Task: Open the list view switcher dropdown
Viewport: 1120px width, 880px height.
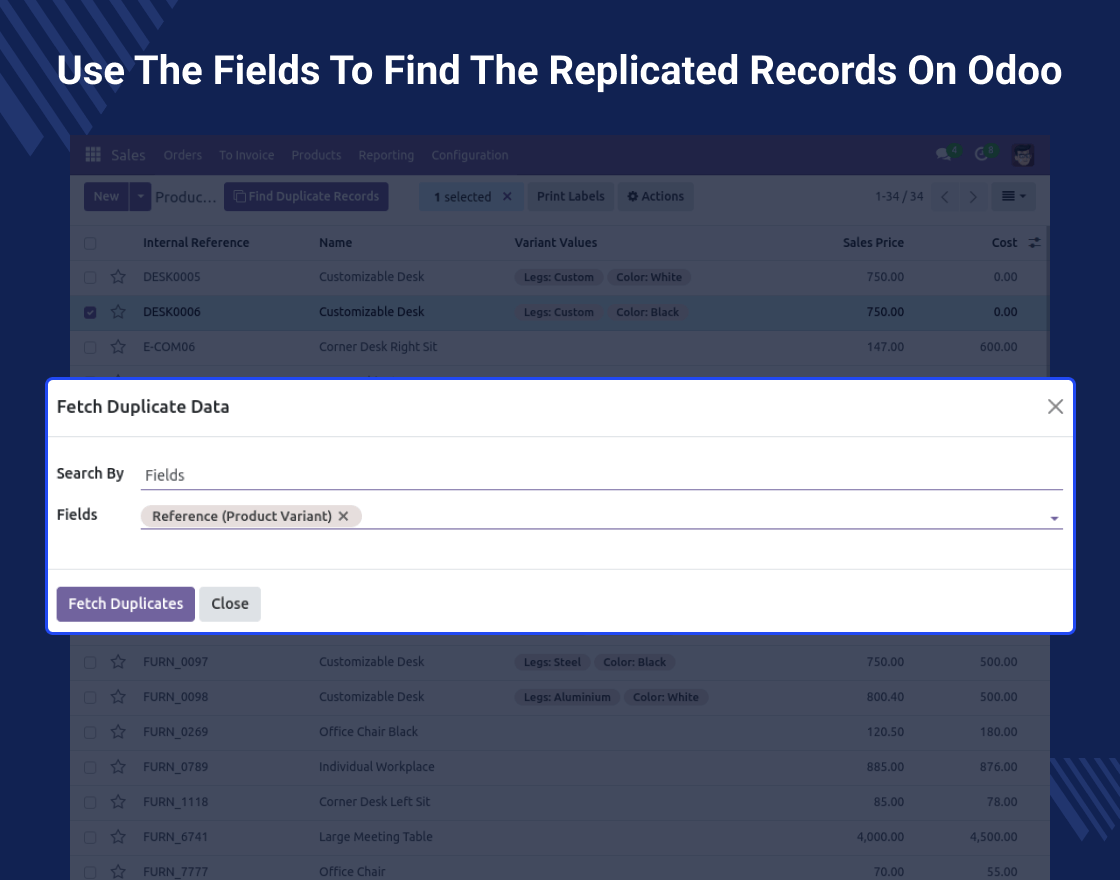Action: pos(1014,196)
